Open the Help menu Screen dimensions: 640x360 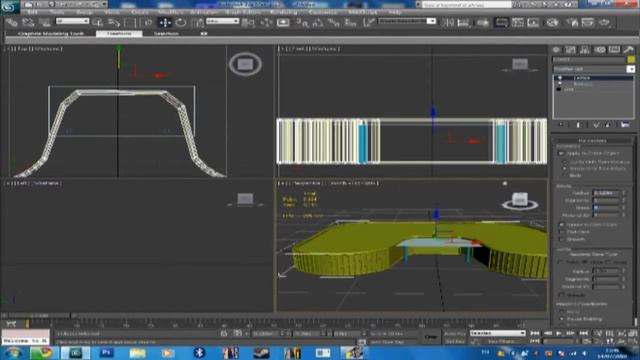tap(395, 12)
